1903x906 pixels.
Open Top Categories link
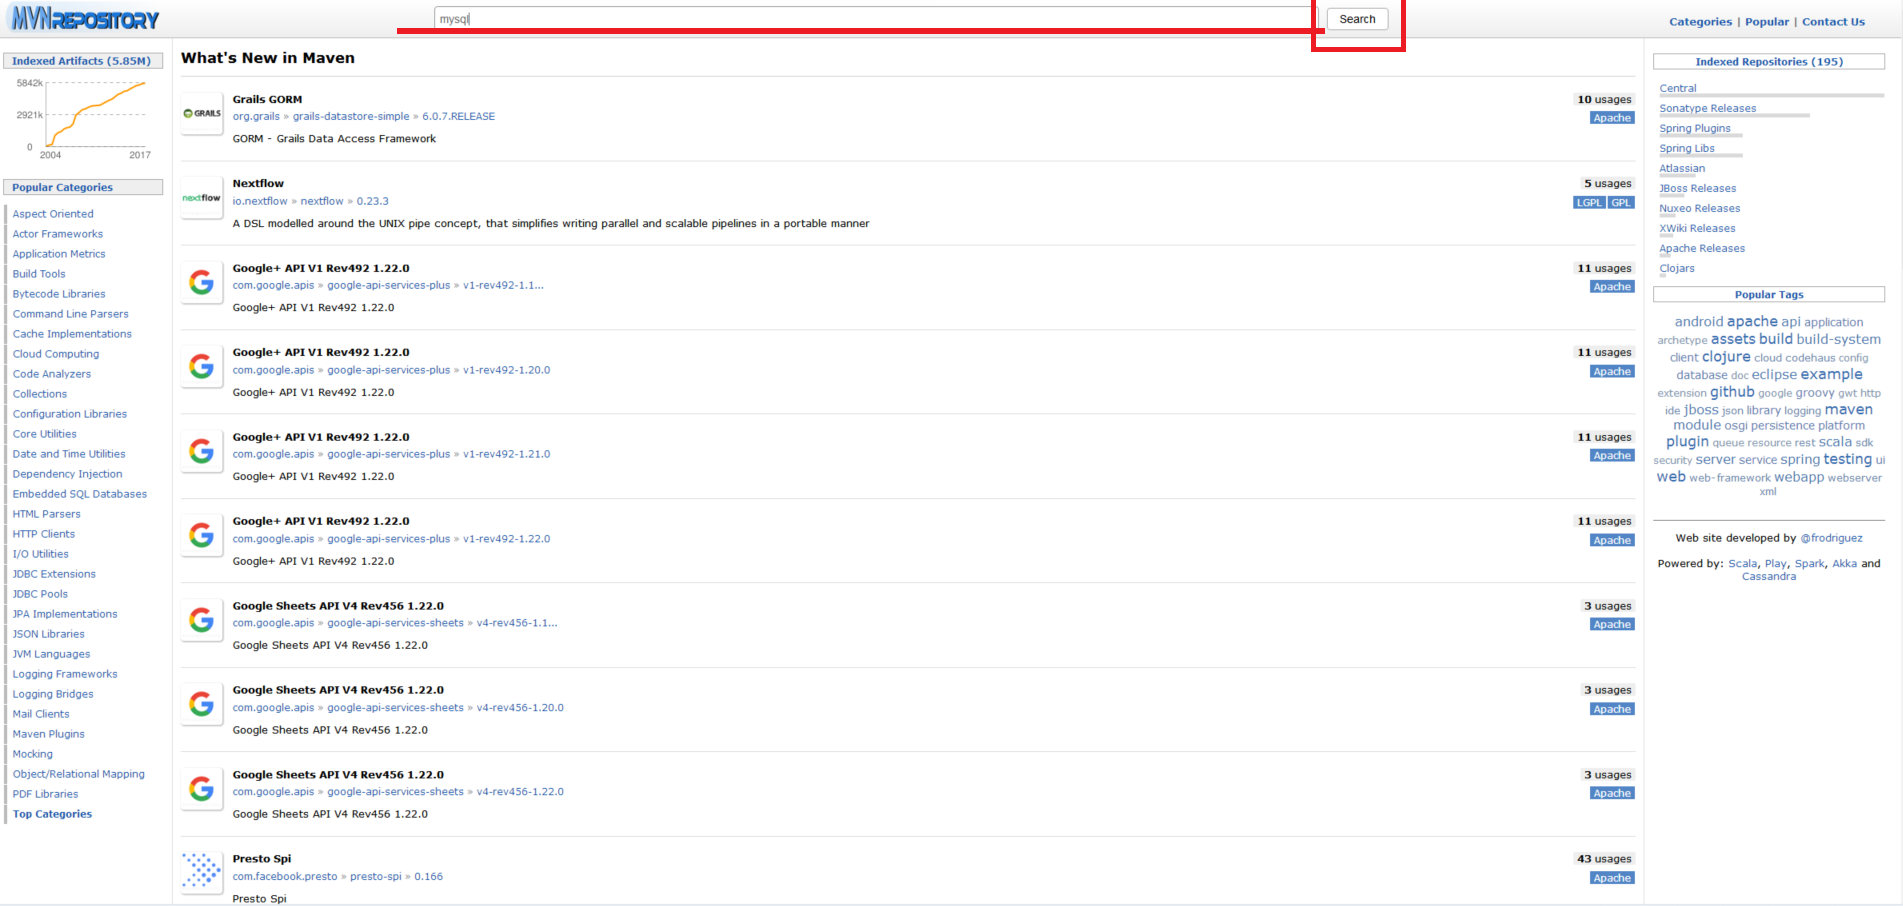pos(52,814)
